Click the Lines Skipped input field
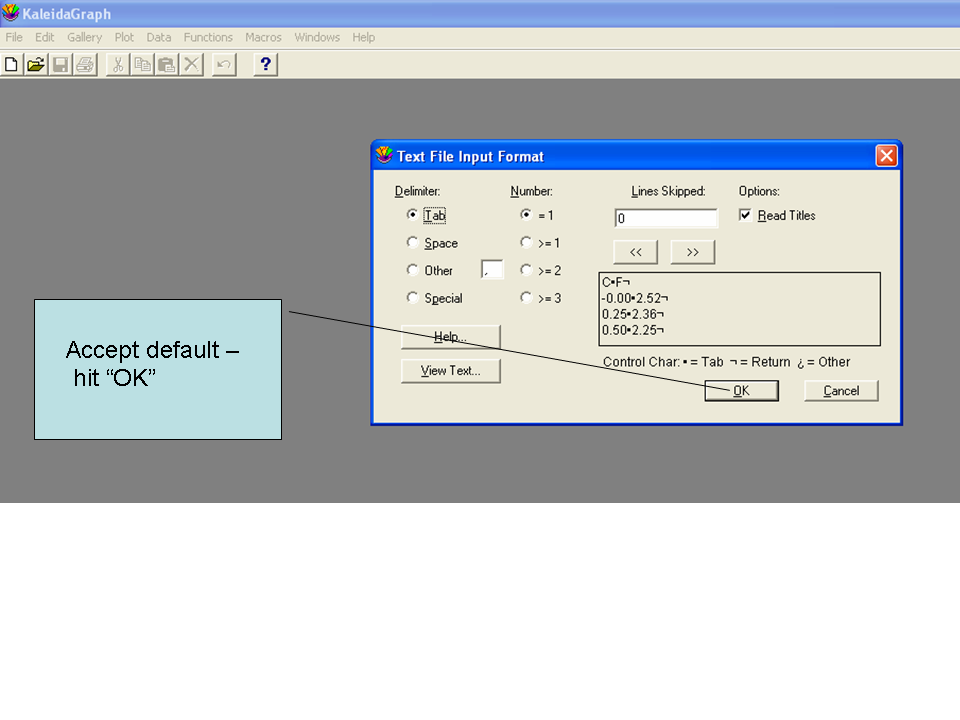Image resolution: width=960 pixels, height=720 pixels. (666, 218)
